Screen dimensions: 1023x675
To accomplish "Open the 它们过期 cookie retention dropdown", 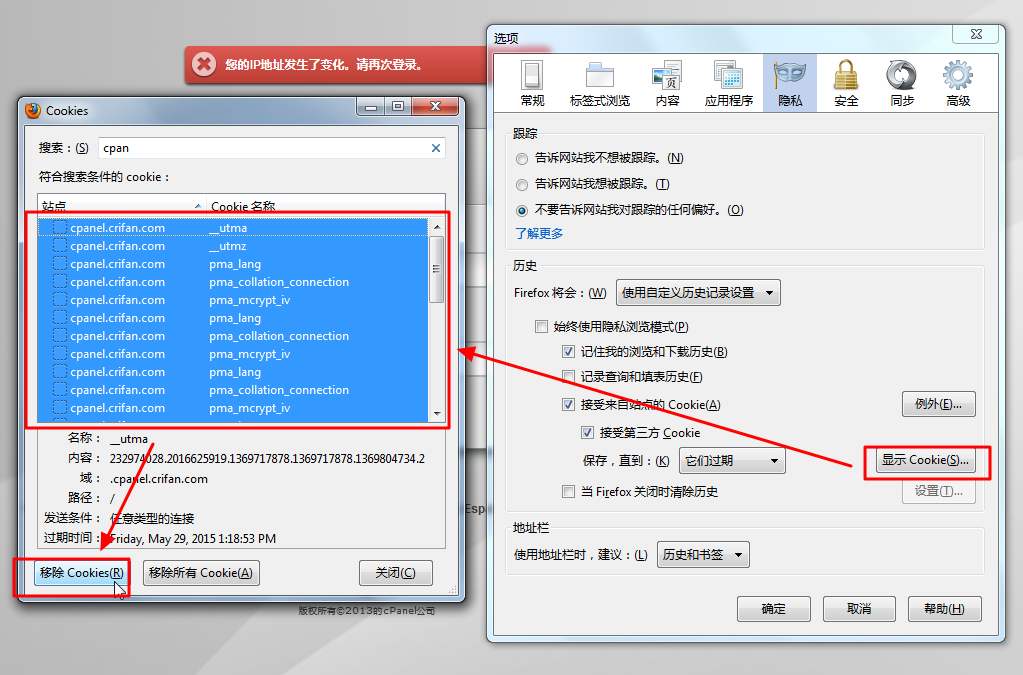I will pyautogui.click(x=732, y=460).
